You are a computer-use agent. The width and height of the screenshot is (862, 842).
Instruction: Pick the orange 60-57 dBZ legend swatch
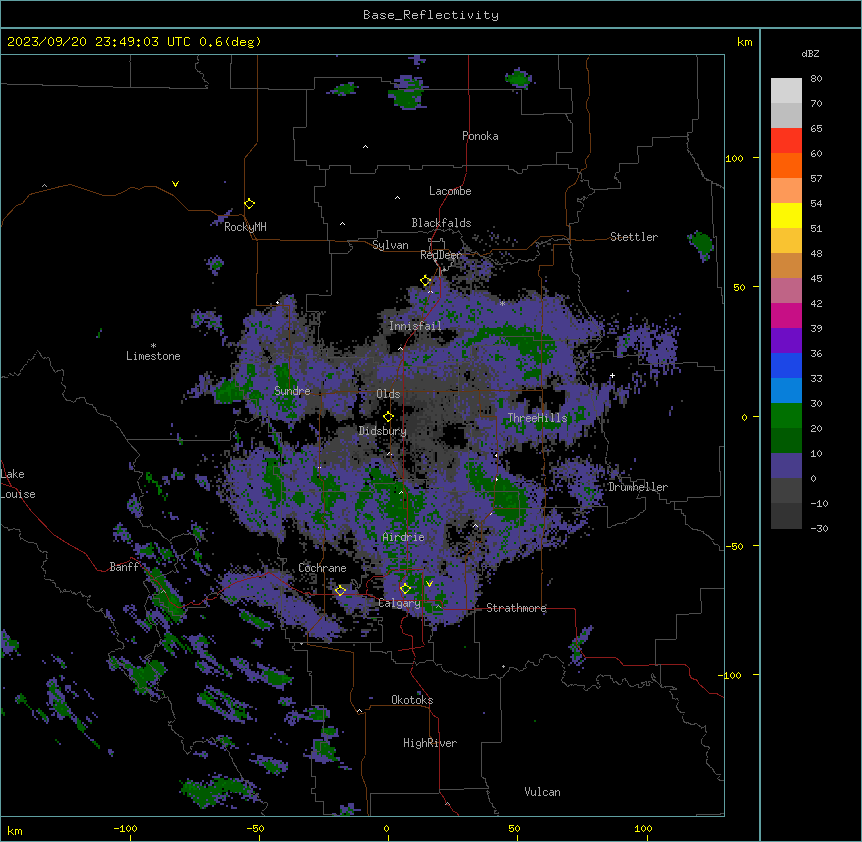coord(786,166)
